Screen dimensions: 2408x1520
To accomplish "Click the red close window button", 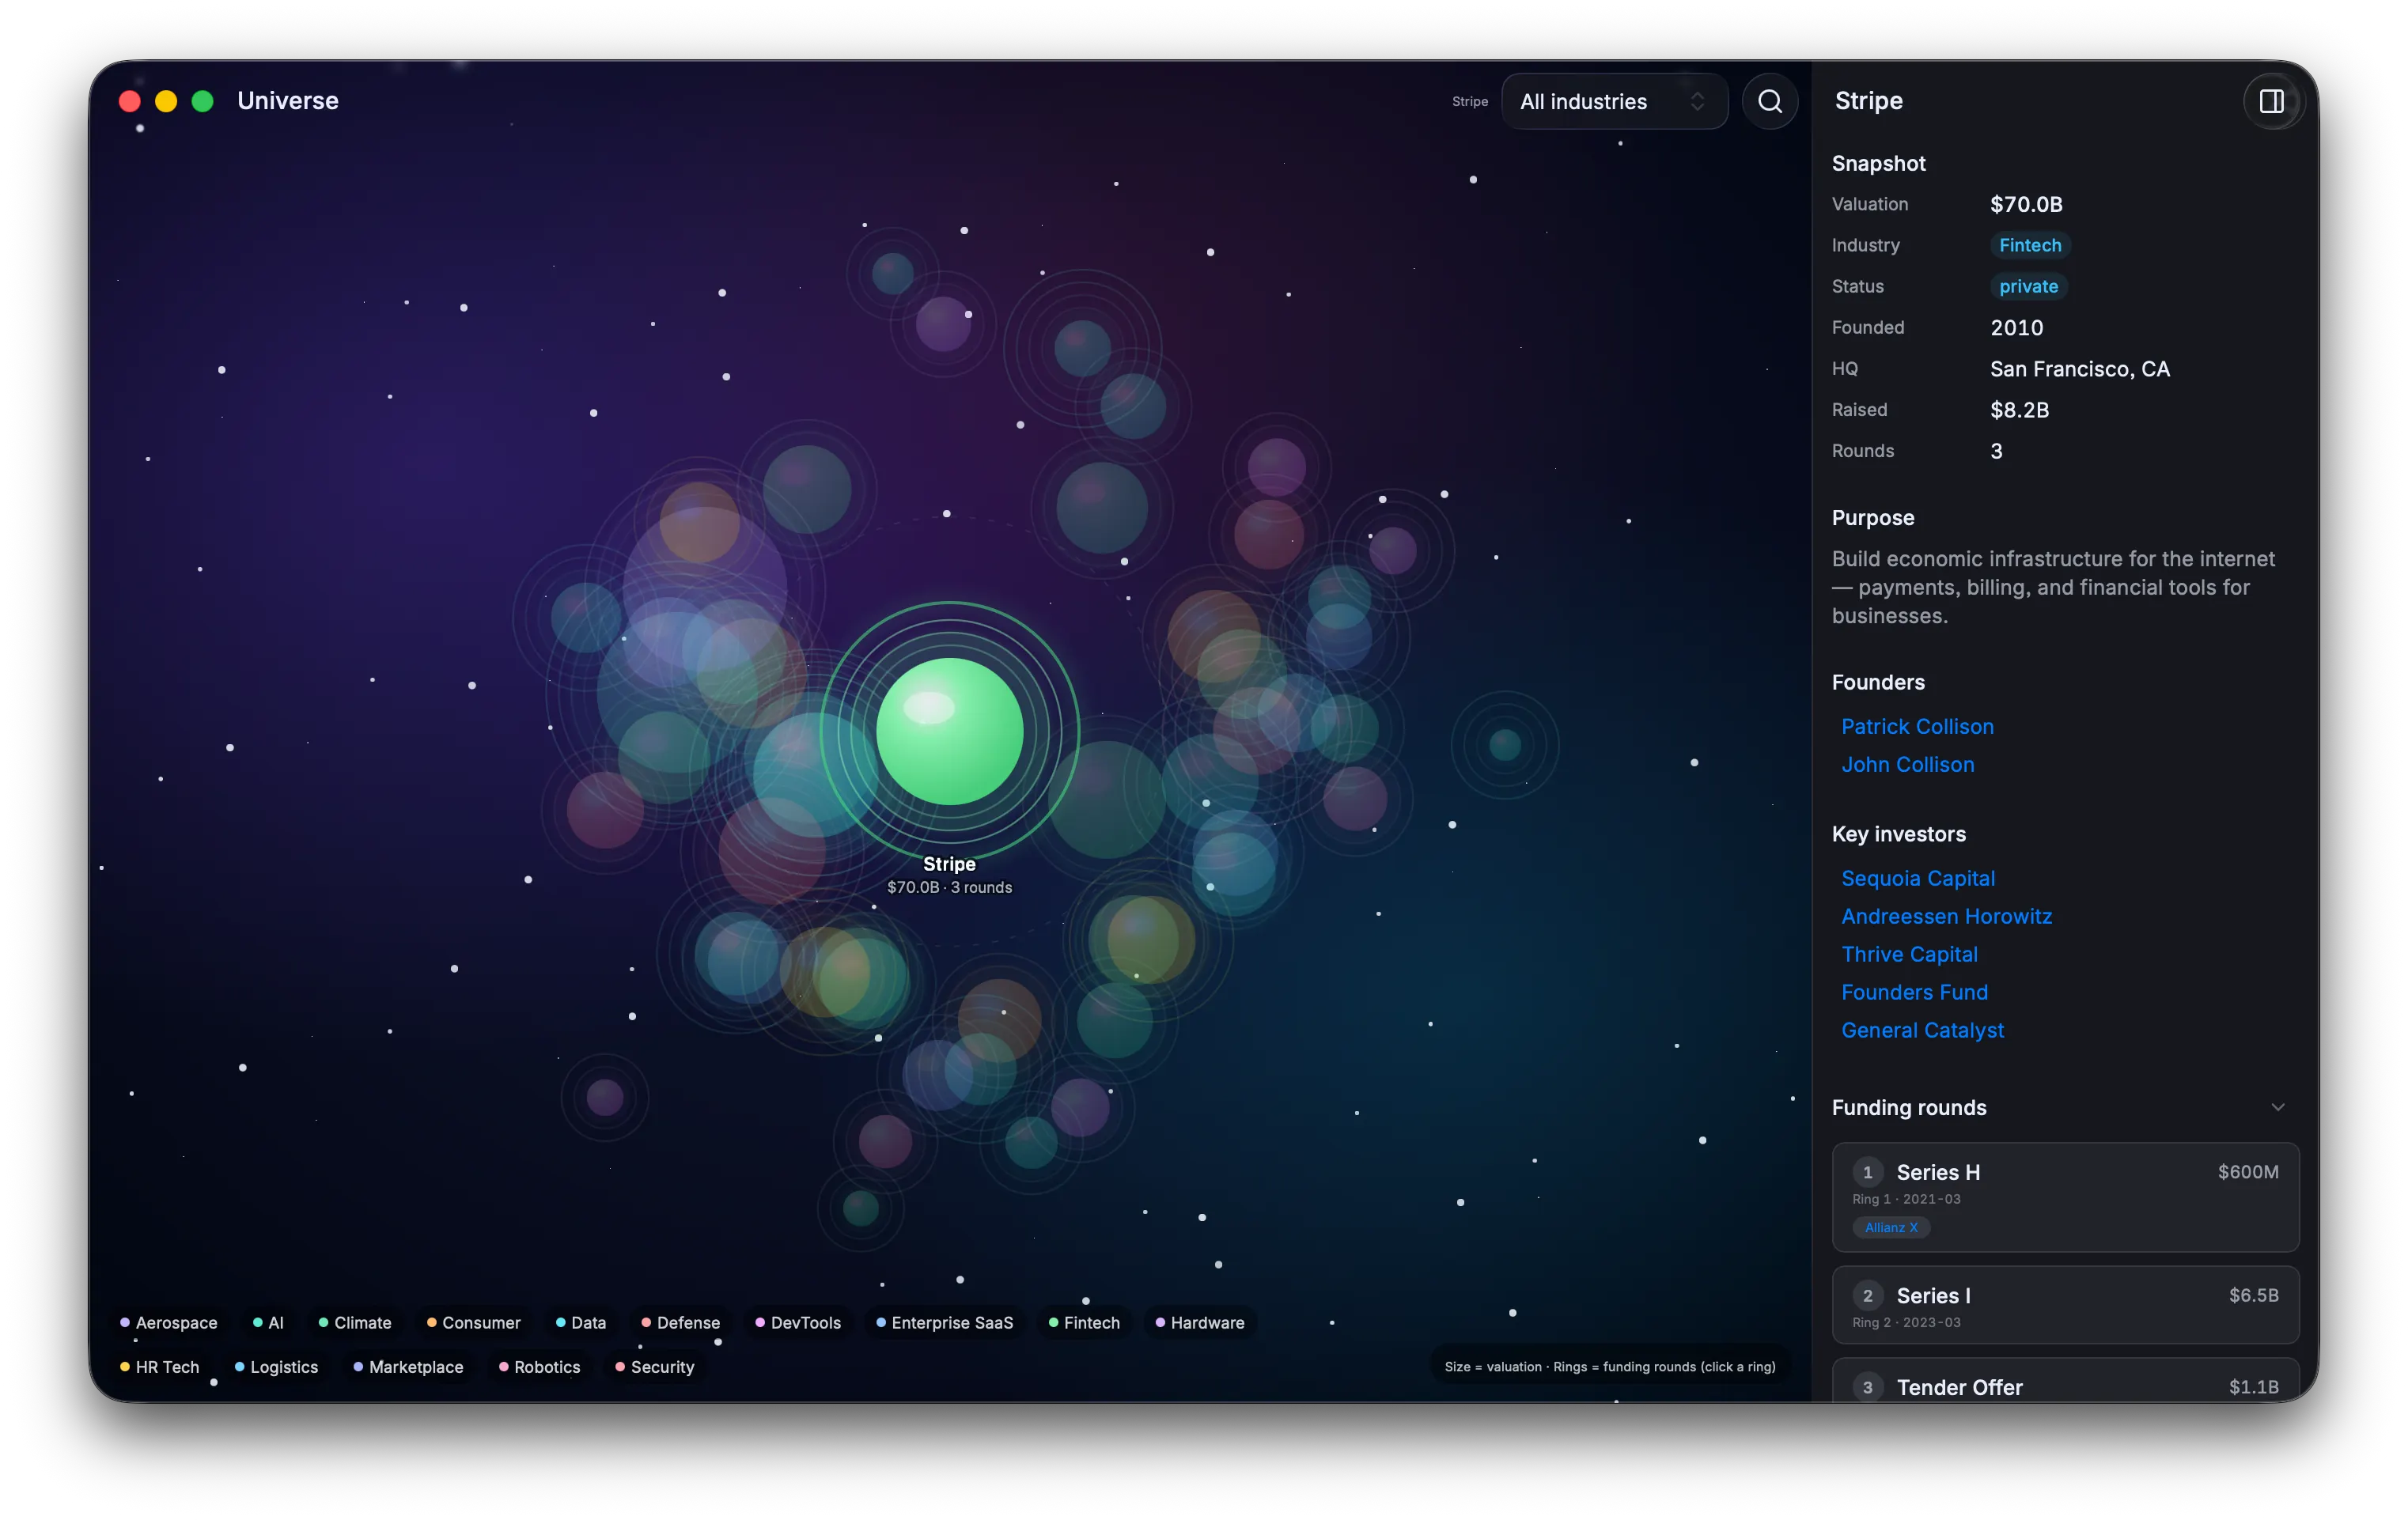I will pyautogui.click(x=129, y=101).
